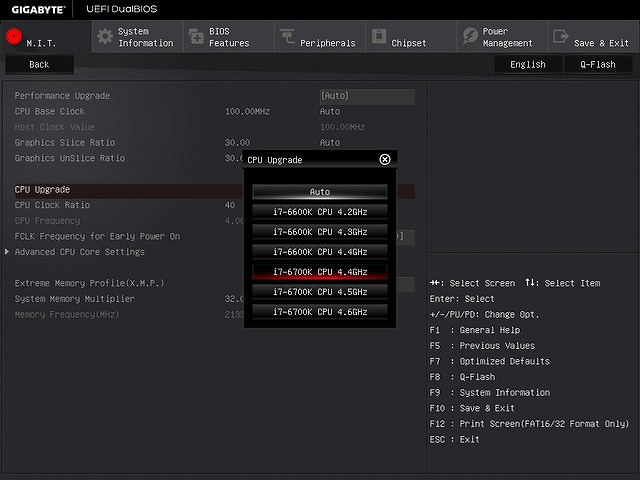Click the BIOS Features chip icon
The image size is (640, 480).
[197, 36]
